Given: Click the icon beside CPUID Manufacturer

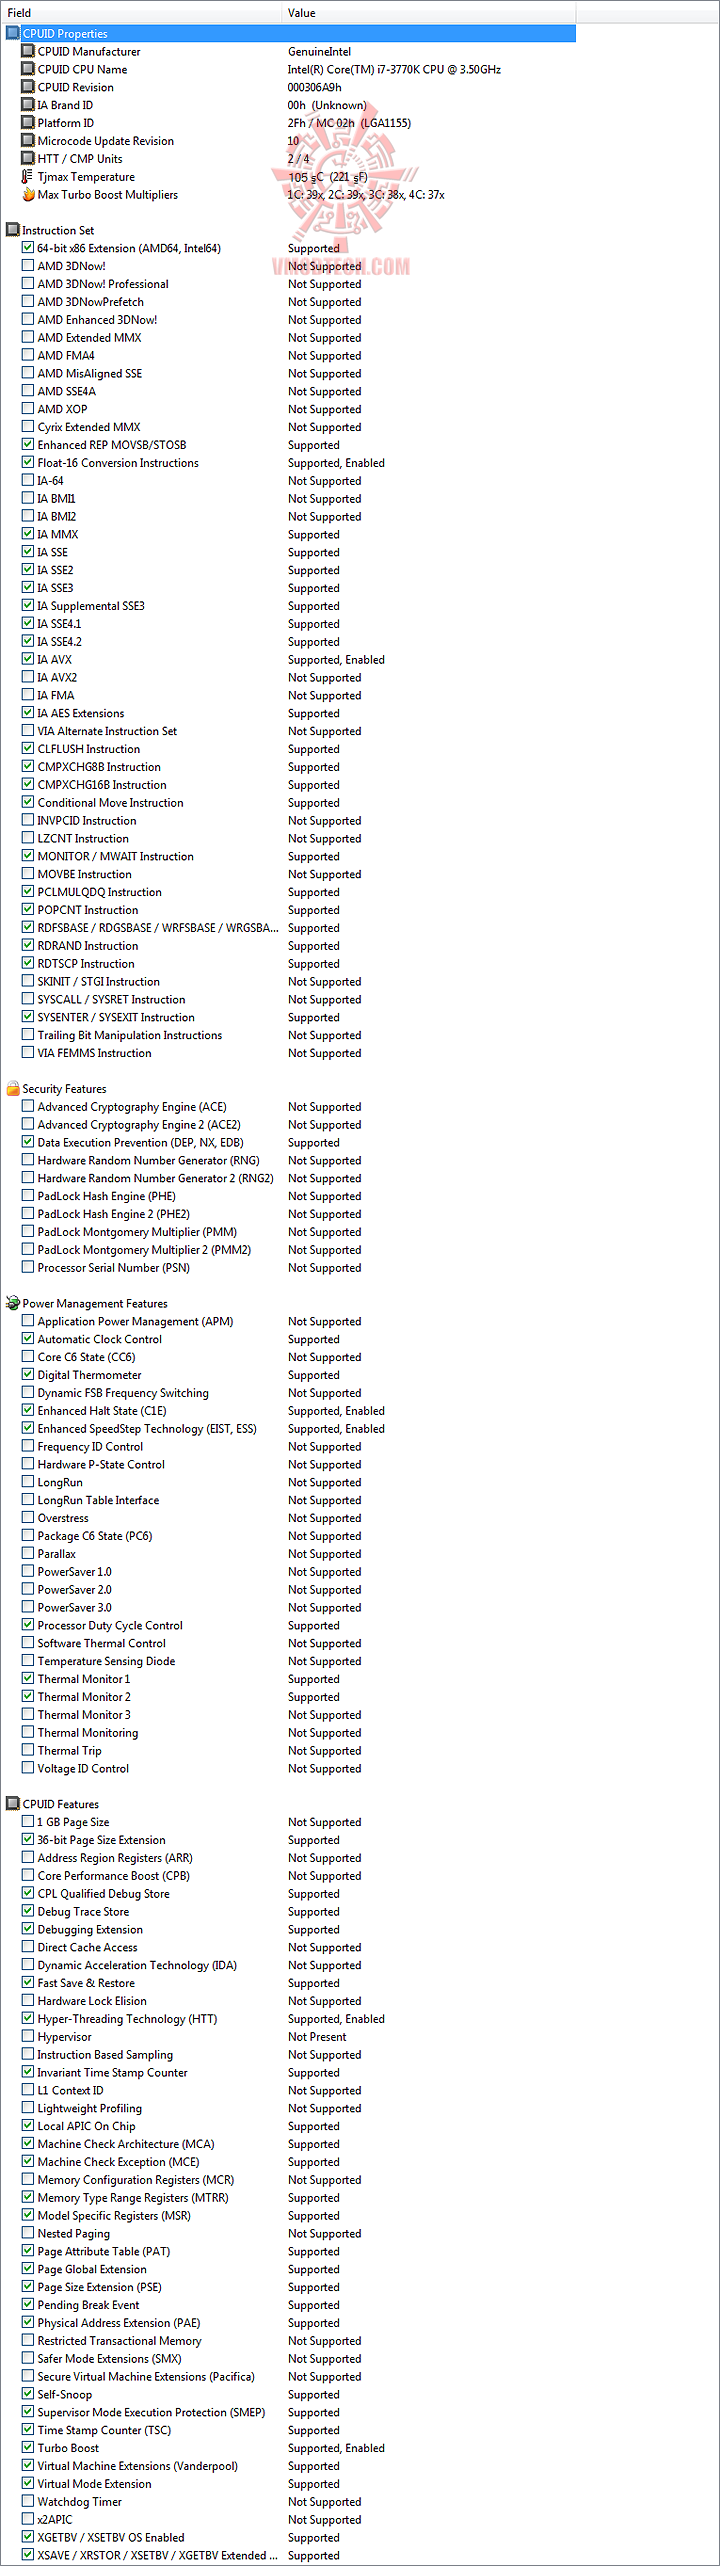Looking at the screenshot, I should coord(28,52).
